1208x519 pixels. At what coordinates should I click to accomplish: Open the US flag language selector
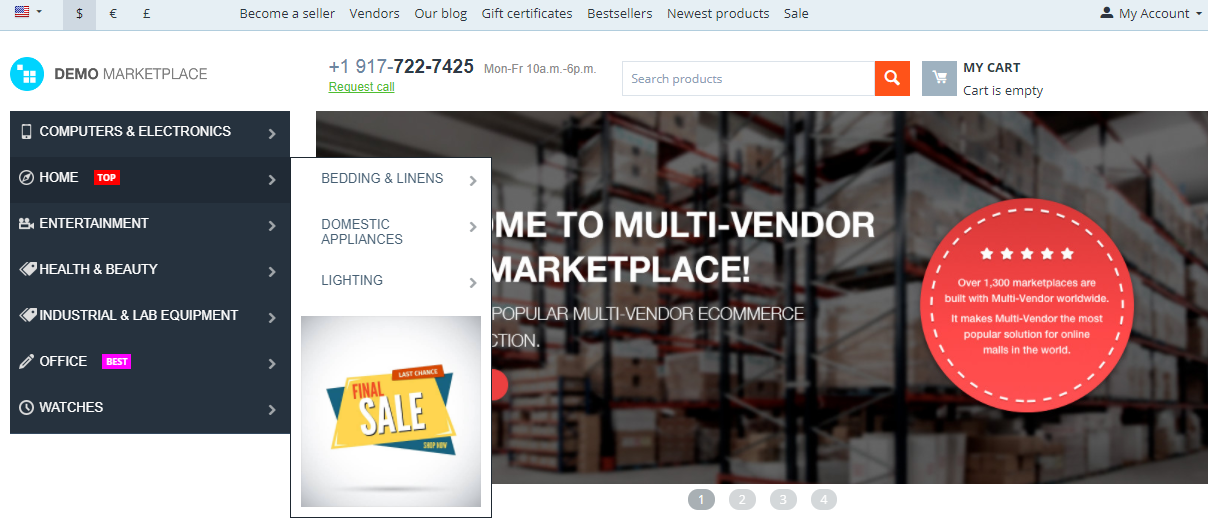[x=28, y=12]
